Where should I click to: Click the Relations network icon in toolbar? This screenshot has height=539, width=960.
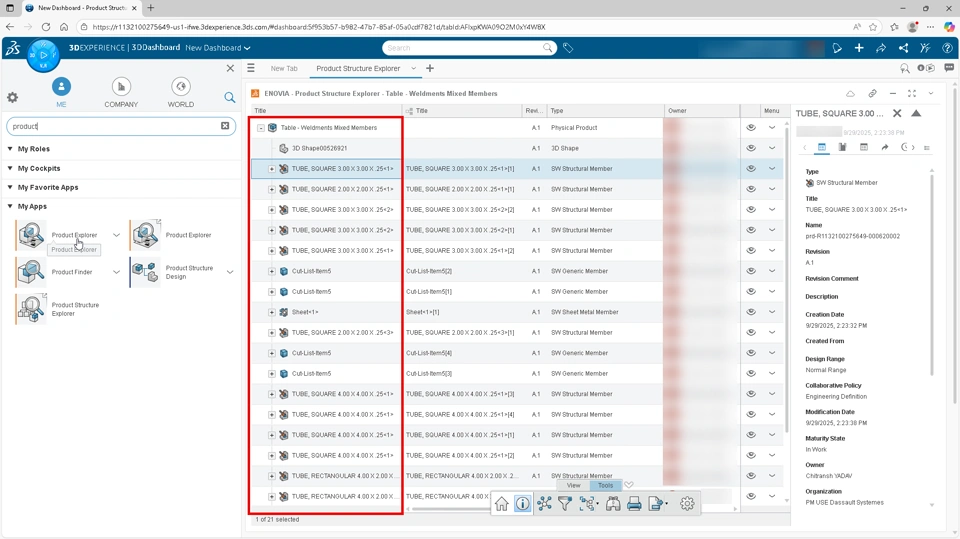tap(544, 503)
